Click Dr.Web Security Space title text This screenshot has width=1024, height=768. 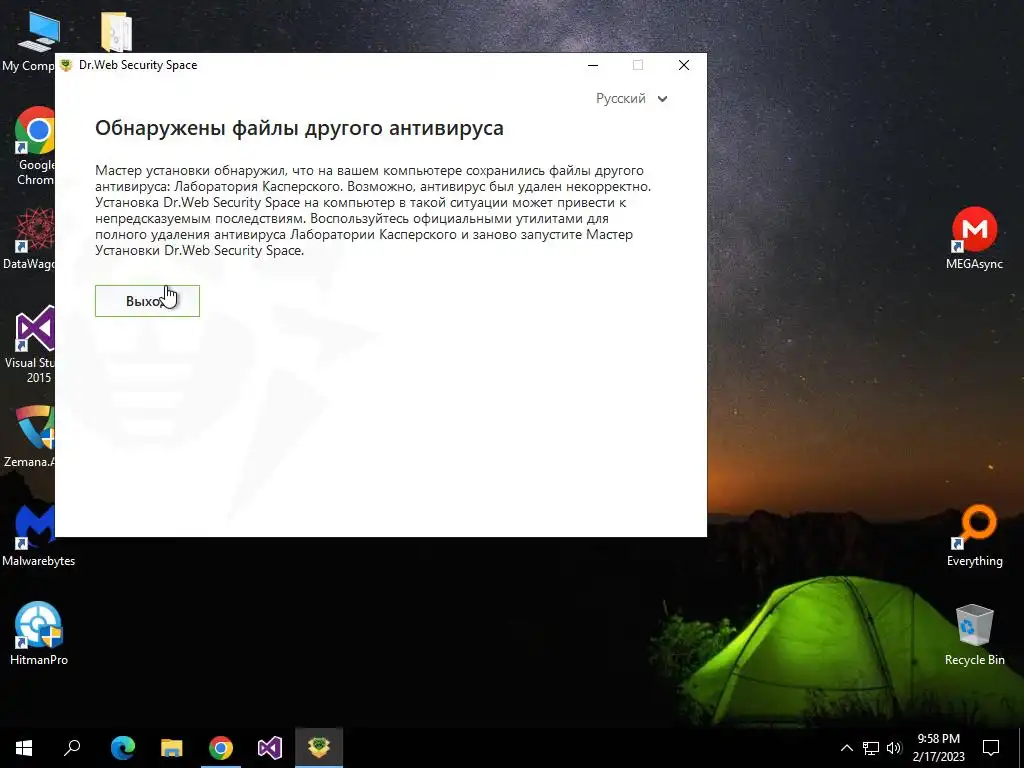click(x=138, y=65)
